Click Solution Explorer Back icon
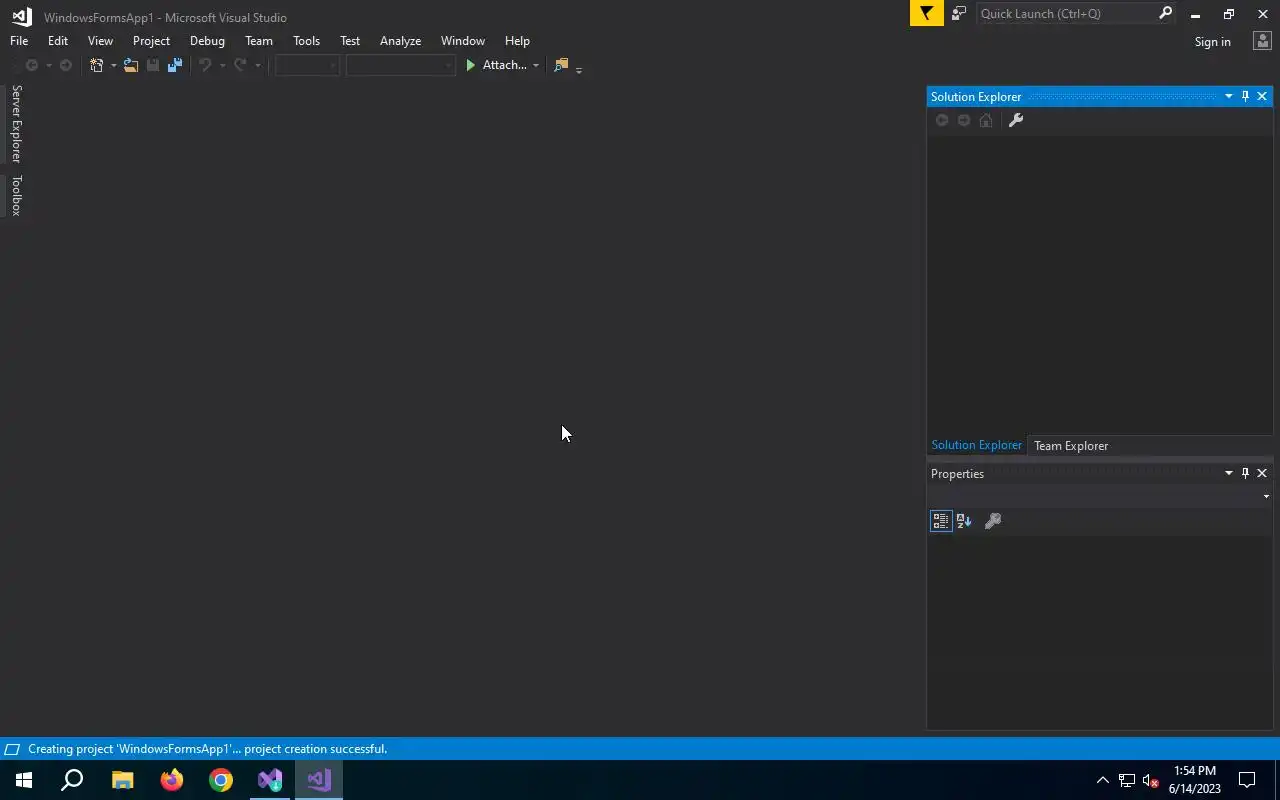 [942, 120]
